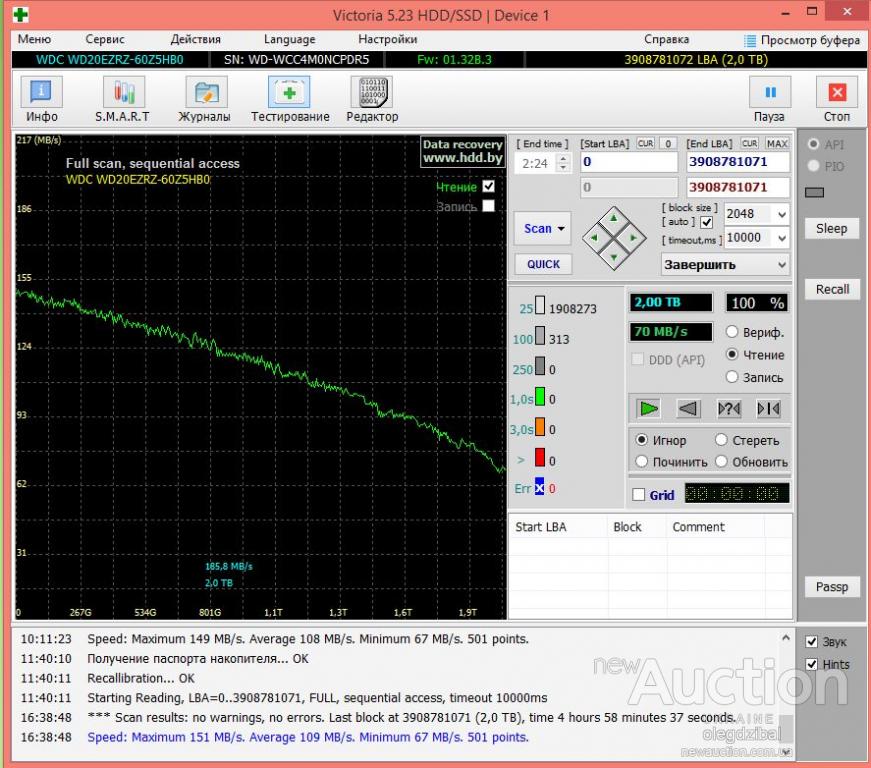This screenshot has height=768, width=871.
Task: Open the Scan button dropdown arrow
Action: point(562,229)
